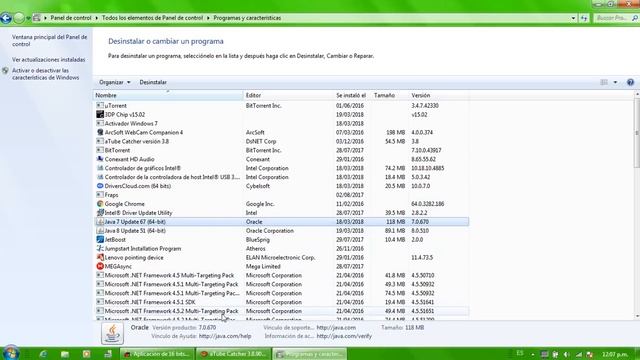Click the Jumpstart Installation Program icon
Image resolution: width=640 pixels, height=360 pixels.
click(100, 249)
